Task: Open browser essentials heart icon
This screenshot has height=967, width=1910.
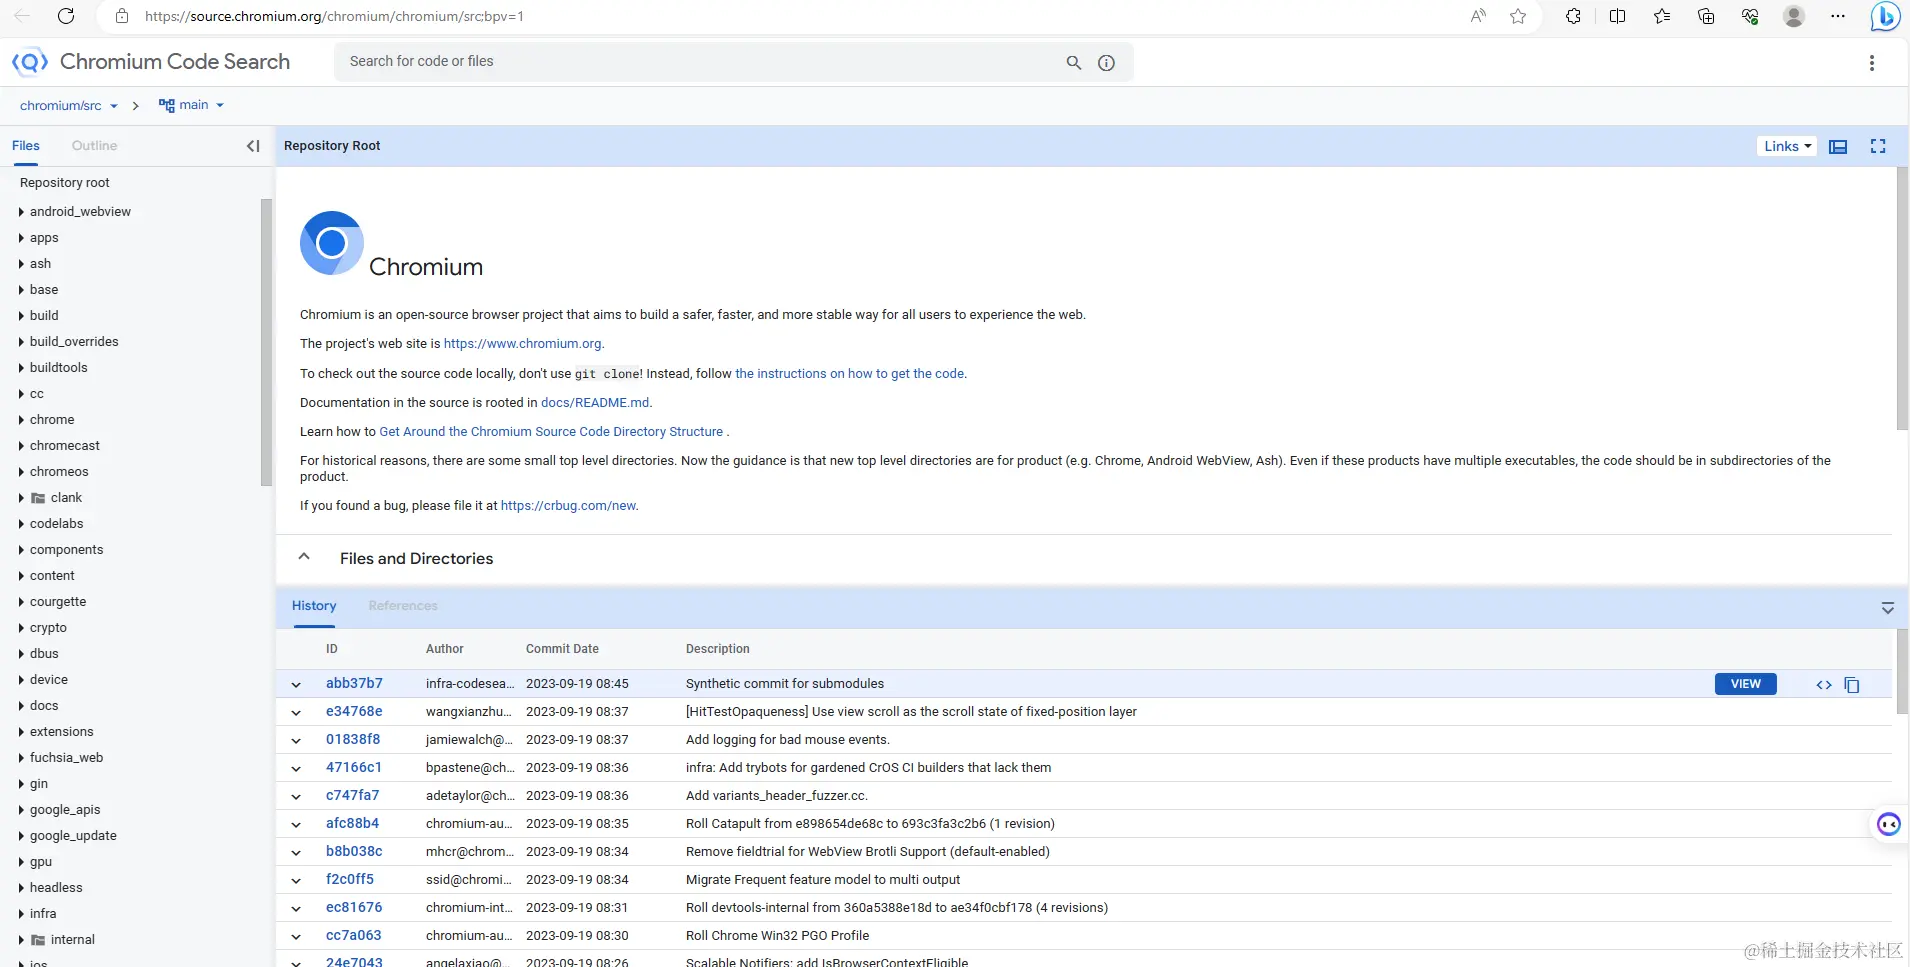Action: pos(1750,16)
